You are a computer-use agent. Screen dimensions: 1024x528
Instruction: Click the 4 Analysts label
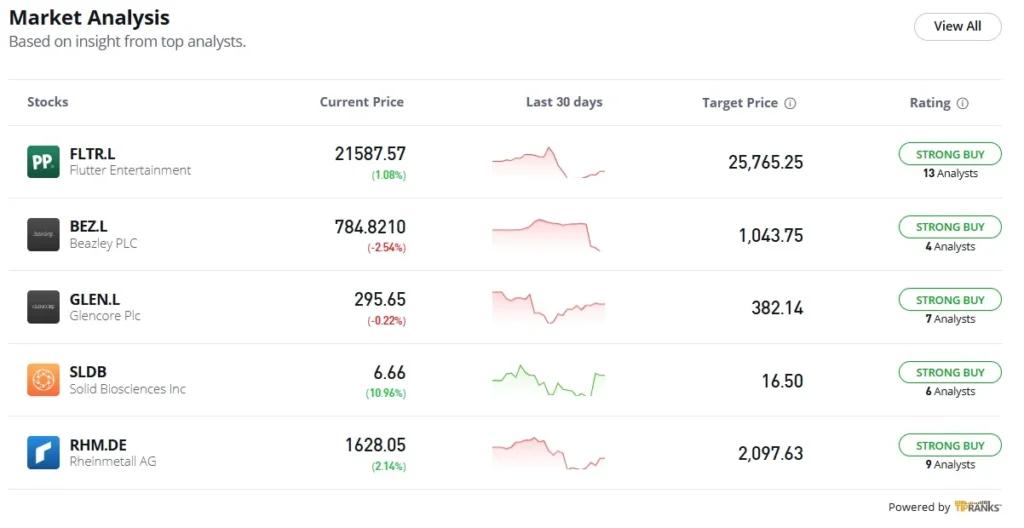tap(950, 247)
